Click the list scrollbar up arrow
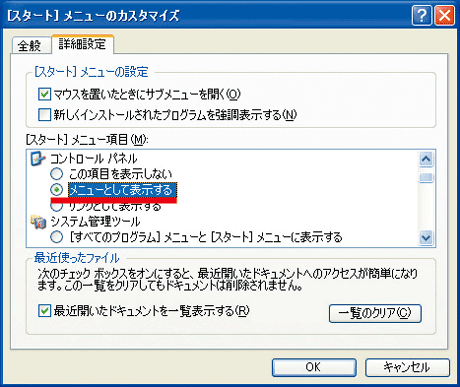Screen dimensions: 460x387 click(x=426, y=159)
